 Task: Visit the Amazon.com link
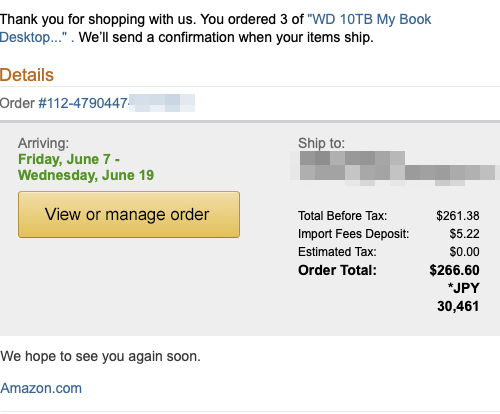tap(41, 388)
